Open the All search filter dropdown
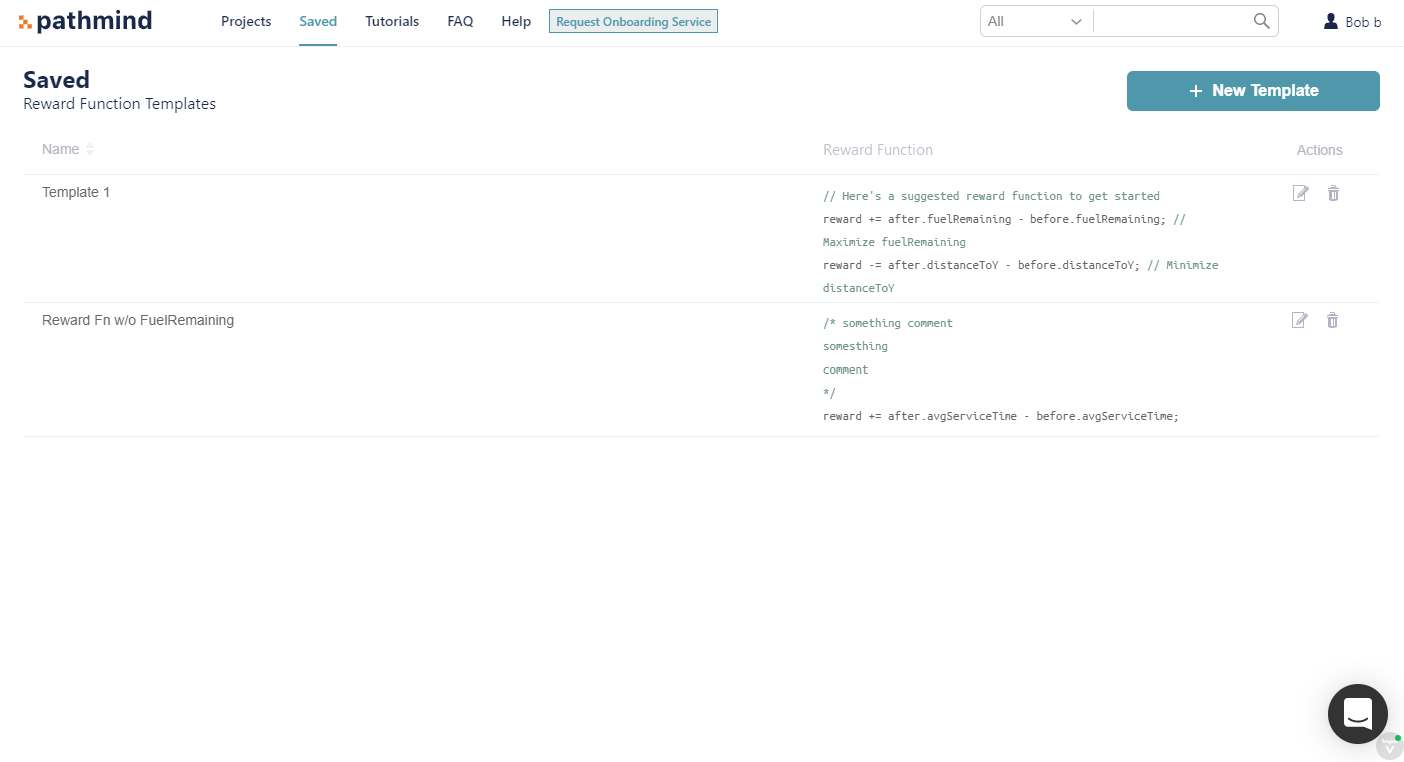 (x=1036, y=21)
